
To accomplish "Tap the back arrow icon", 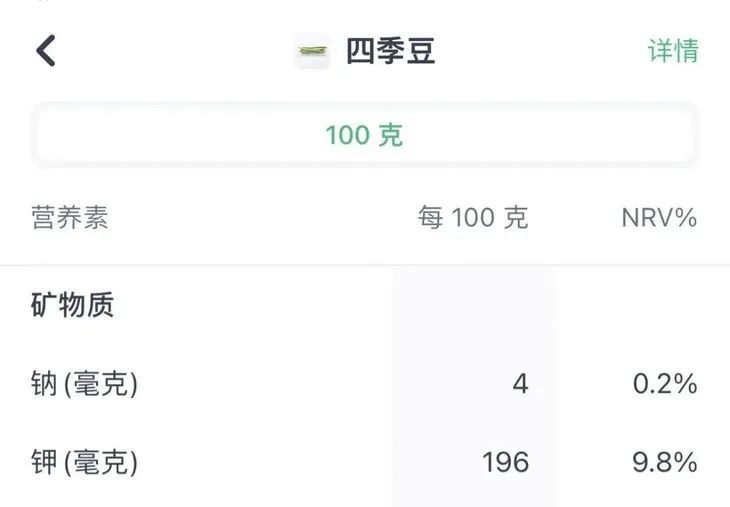I will tap(46, 50).
